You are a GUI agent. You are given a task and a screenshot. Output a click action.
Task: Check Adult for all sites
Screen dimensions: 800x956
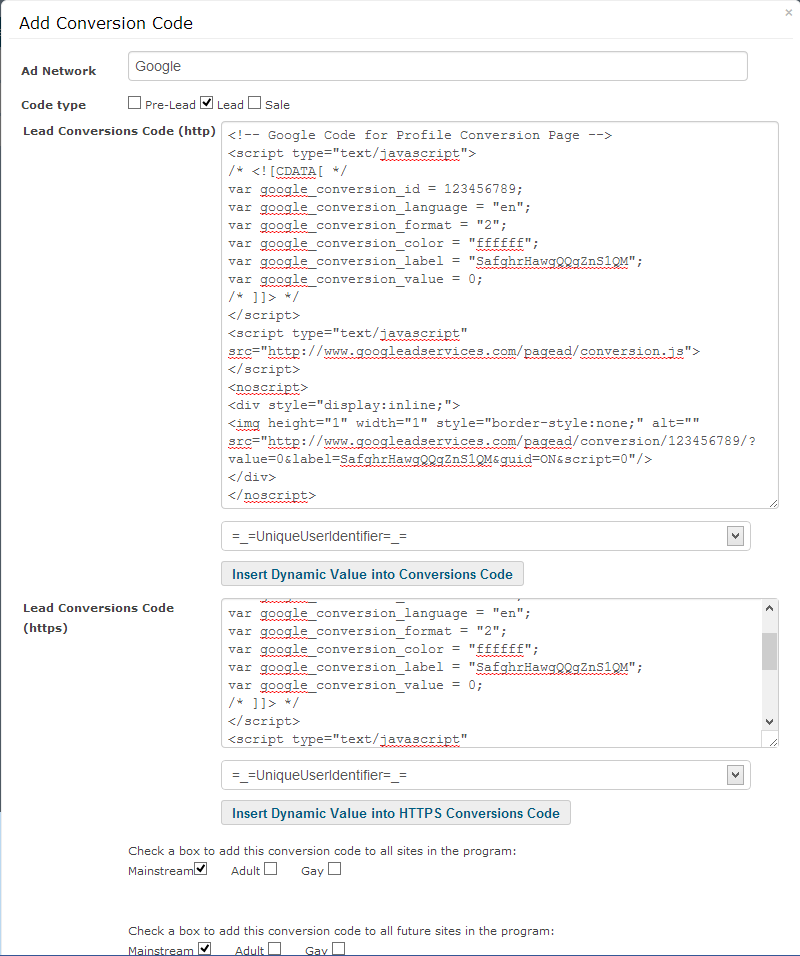271,868
